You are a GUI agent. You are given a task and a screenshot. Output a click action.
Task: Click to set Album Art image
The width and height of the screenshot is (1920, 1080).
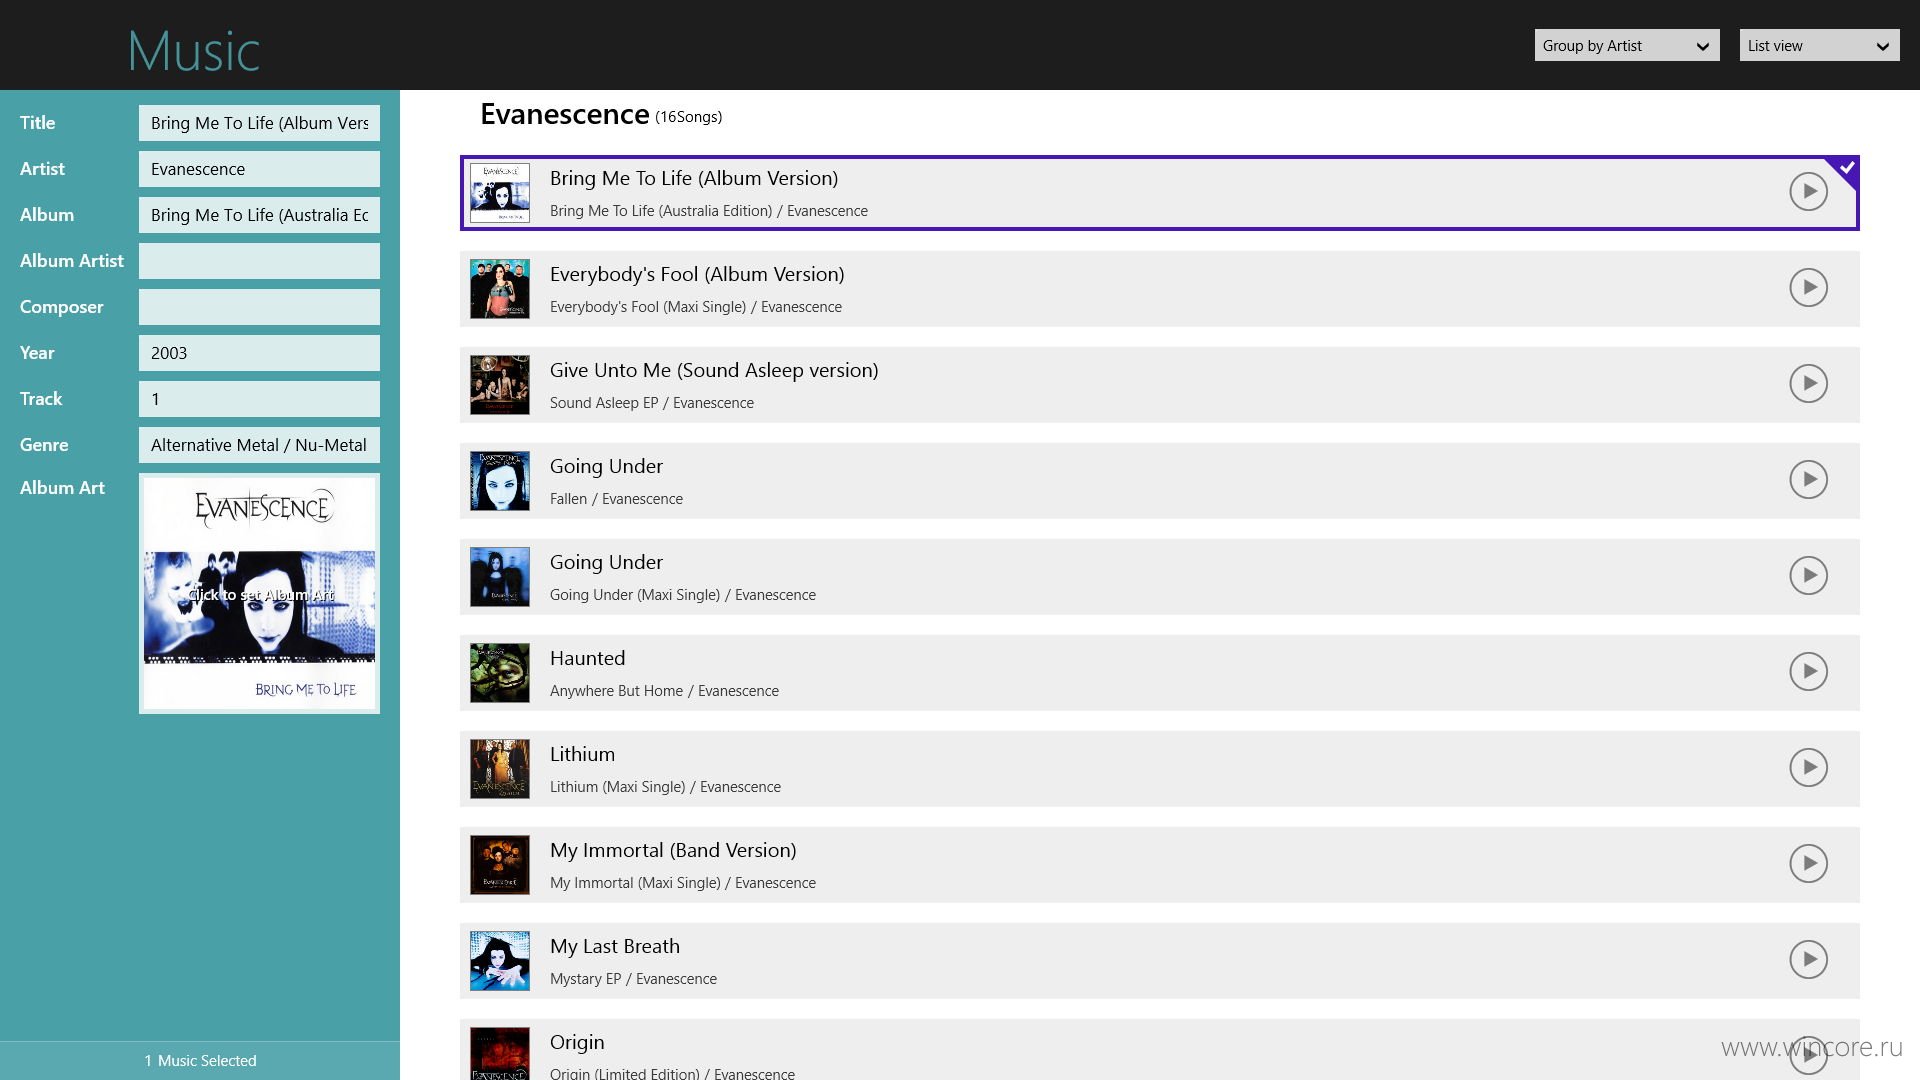[x=260, y=593]
